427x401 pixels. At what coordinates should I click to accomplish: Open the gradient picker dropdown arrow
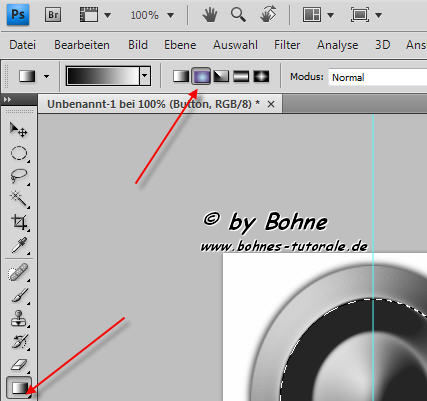144,76
